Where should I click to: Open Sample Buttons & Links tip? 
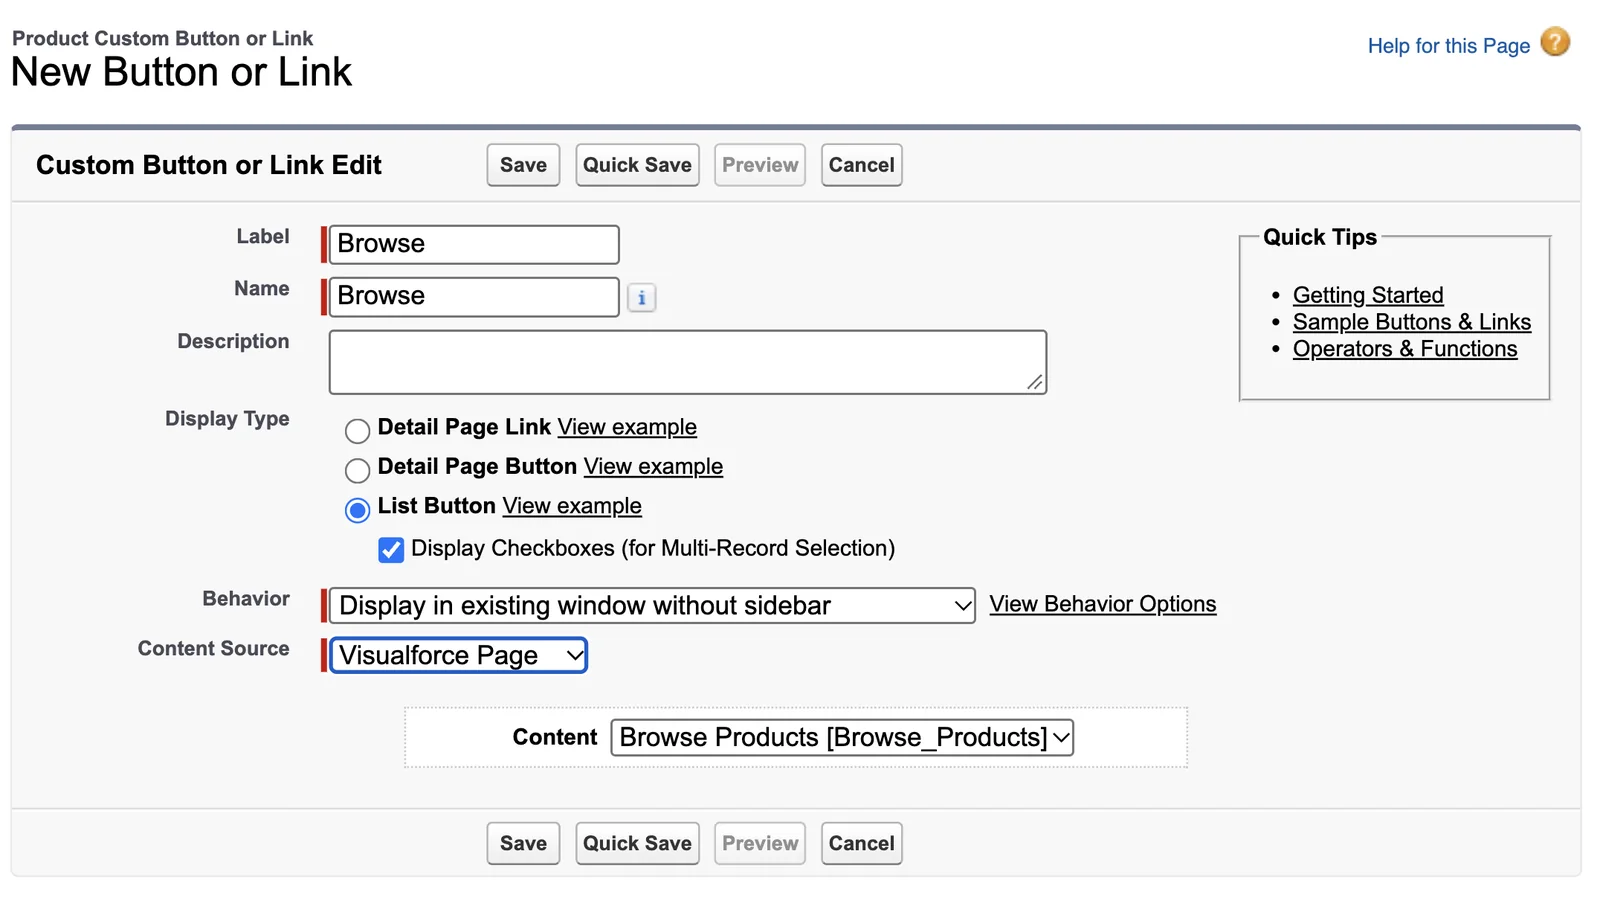click(1411, 322)
